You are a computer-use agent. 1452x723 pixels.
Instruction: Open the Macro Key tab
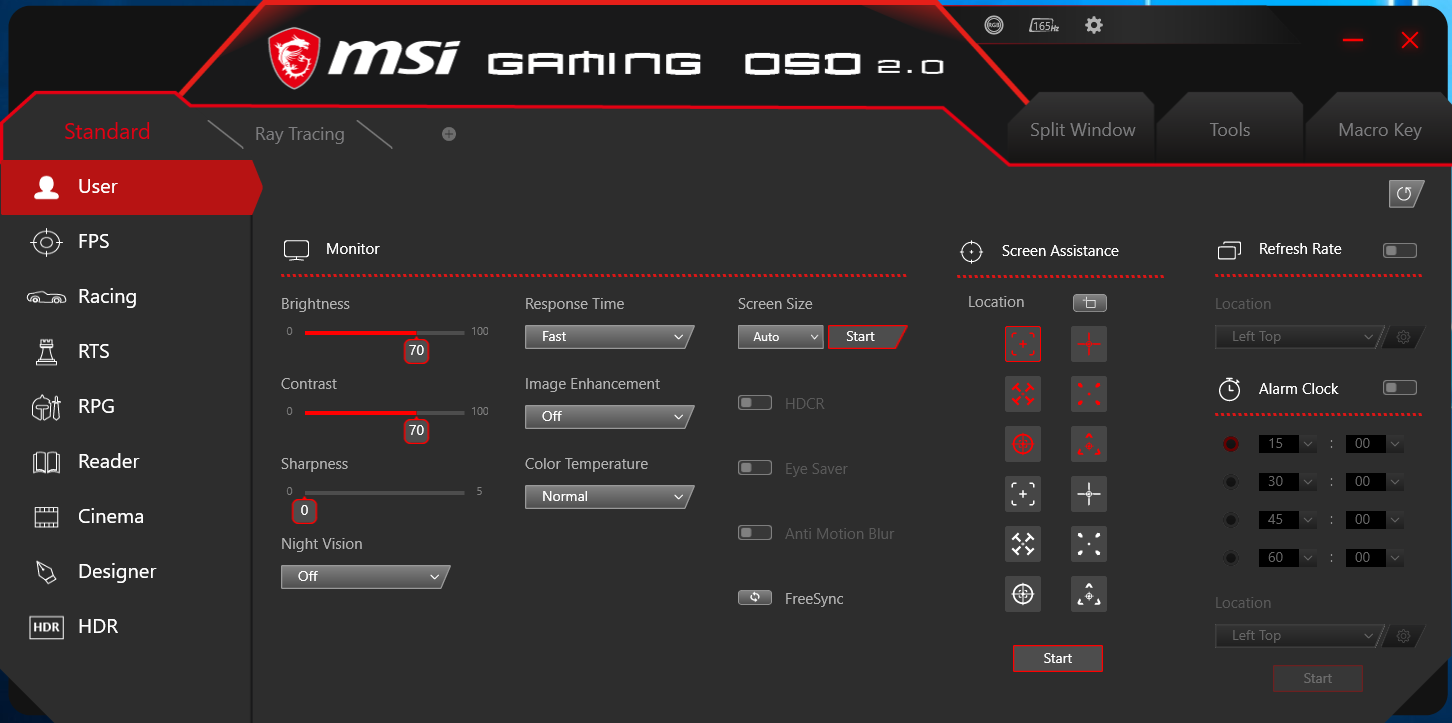(x=1379, y=130)
